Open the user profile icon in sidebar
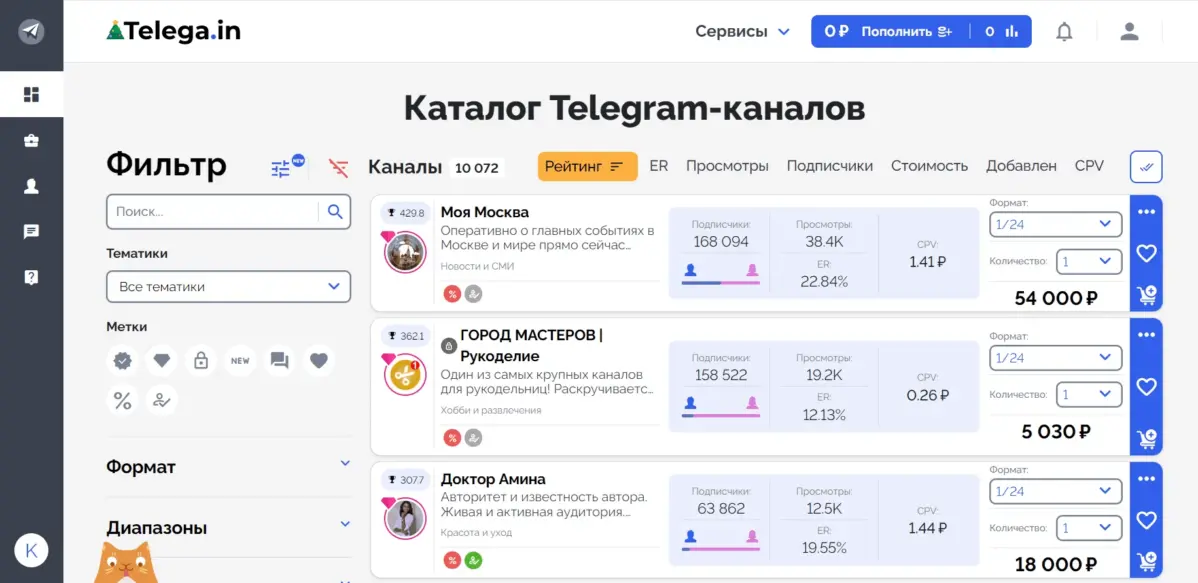This screenshot has height=583, width=1198. click(31, 186)
